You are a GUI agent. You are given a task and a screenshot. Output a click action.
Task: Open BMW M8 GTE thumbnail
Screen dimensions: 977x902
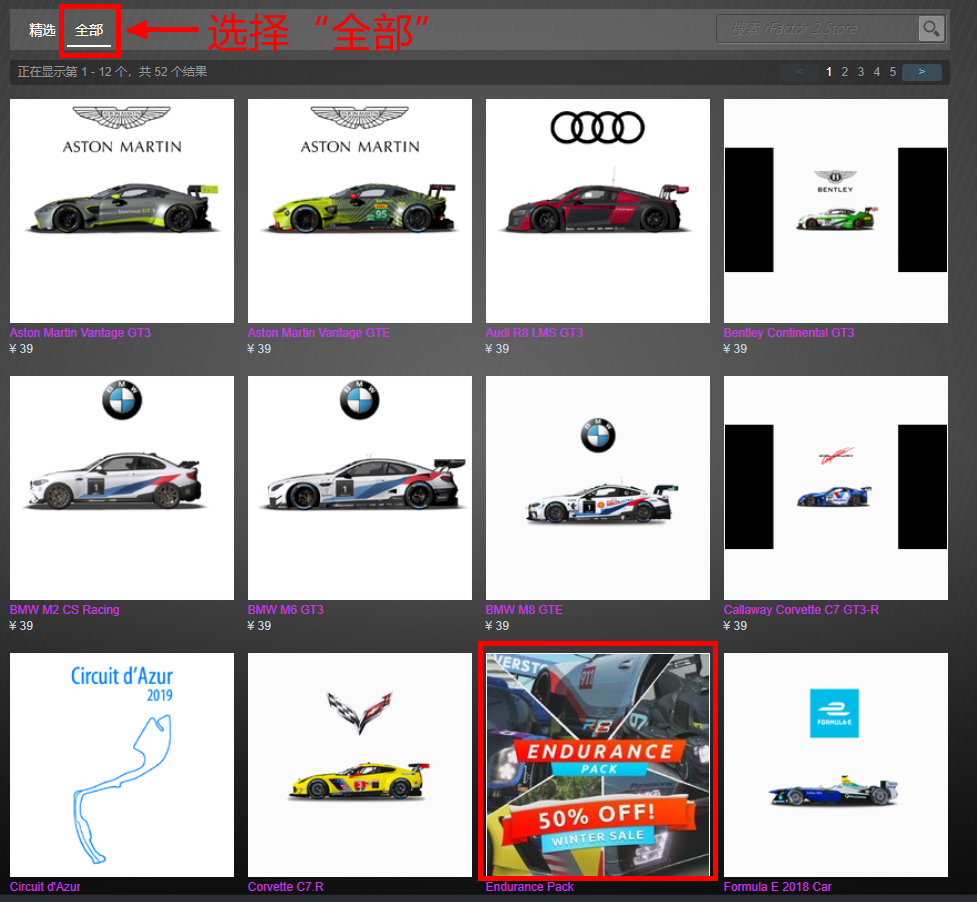[x=598, y=488]
